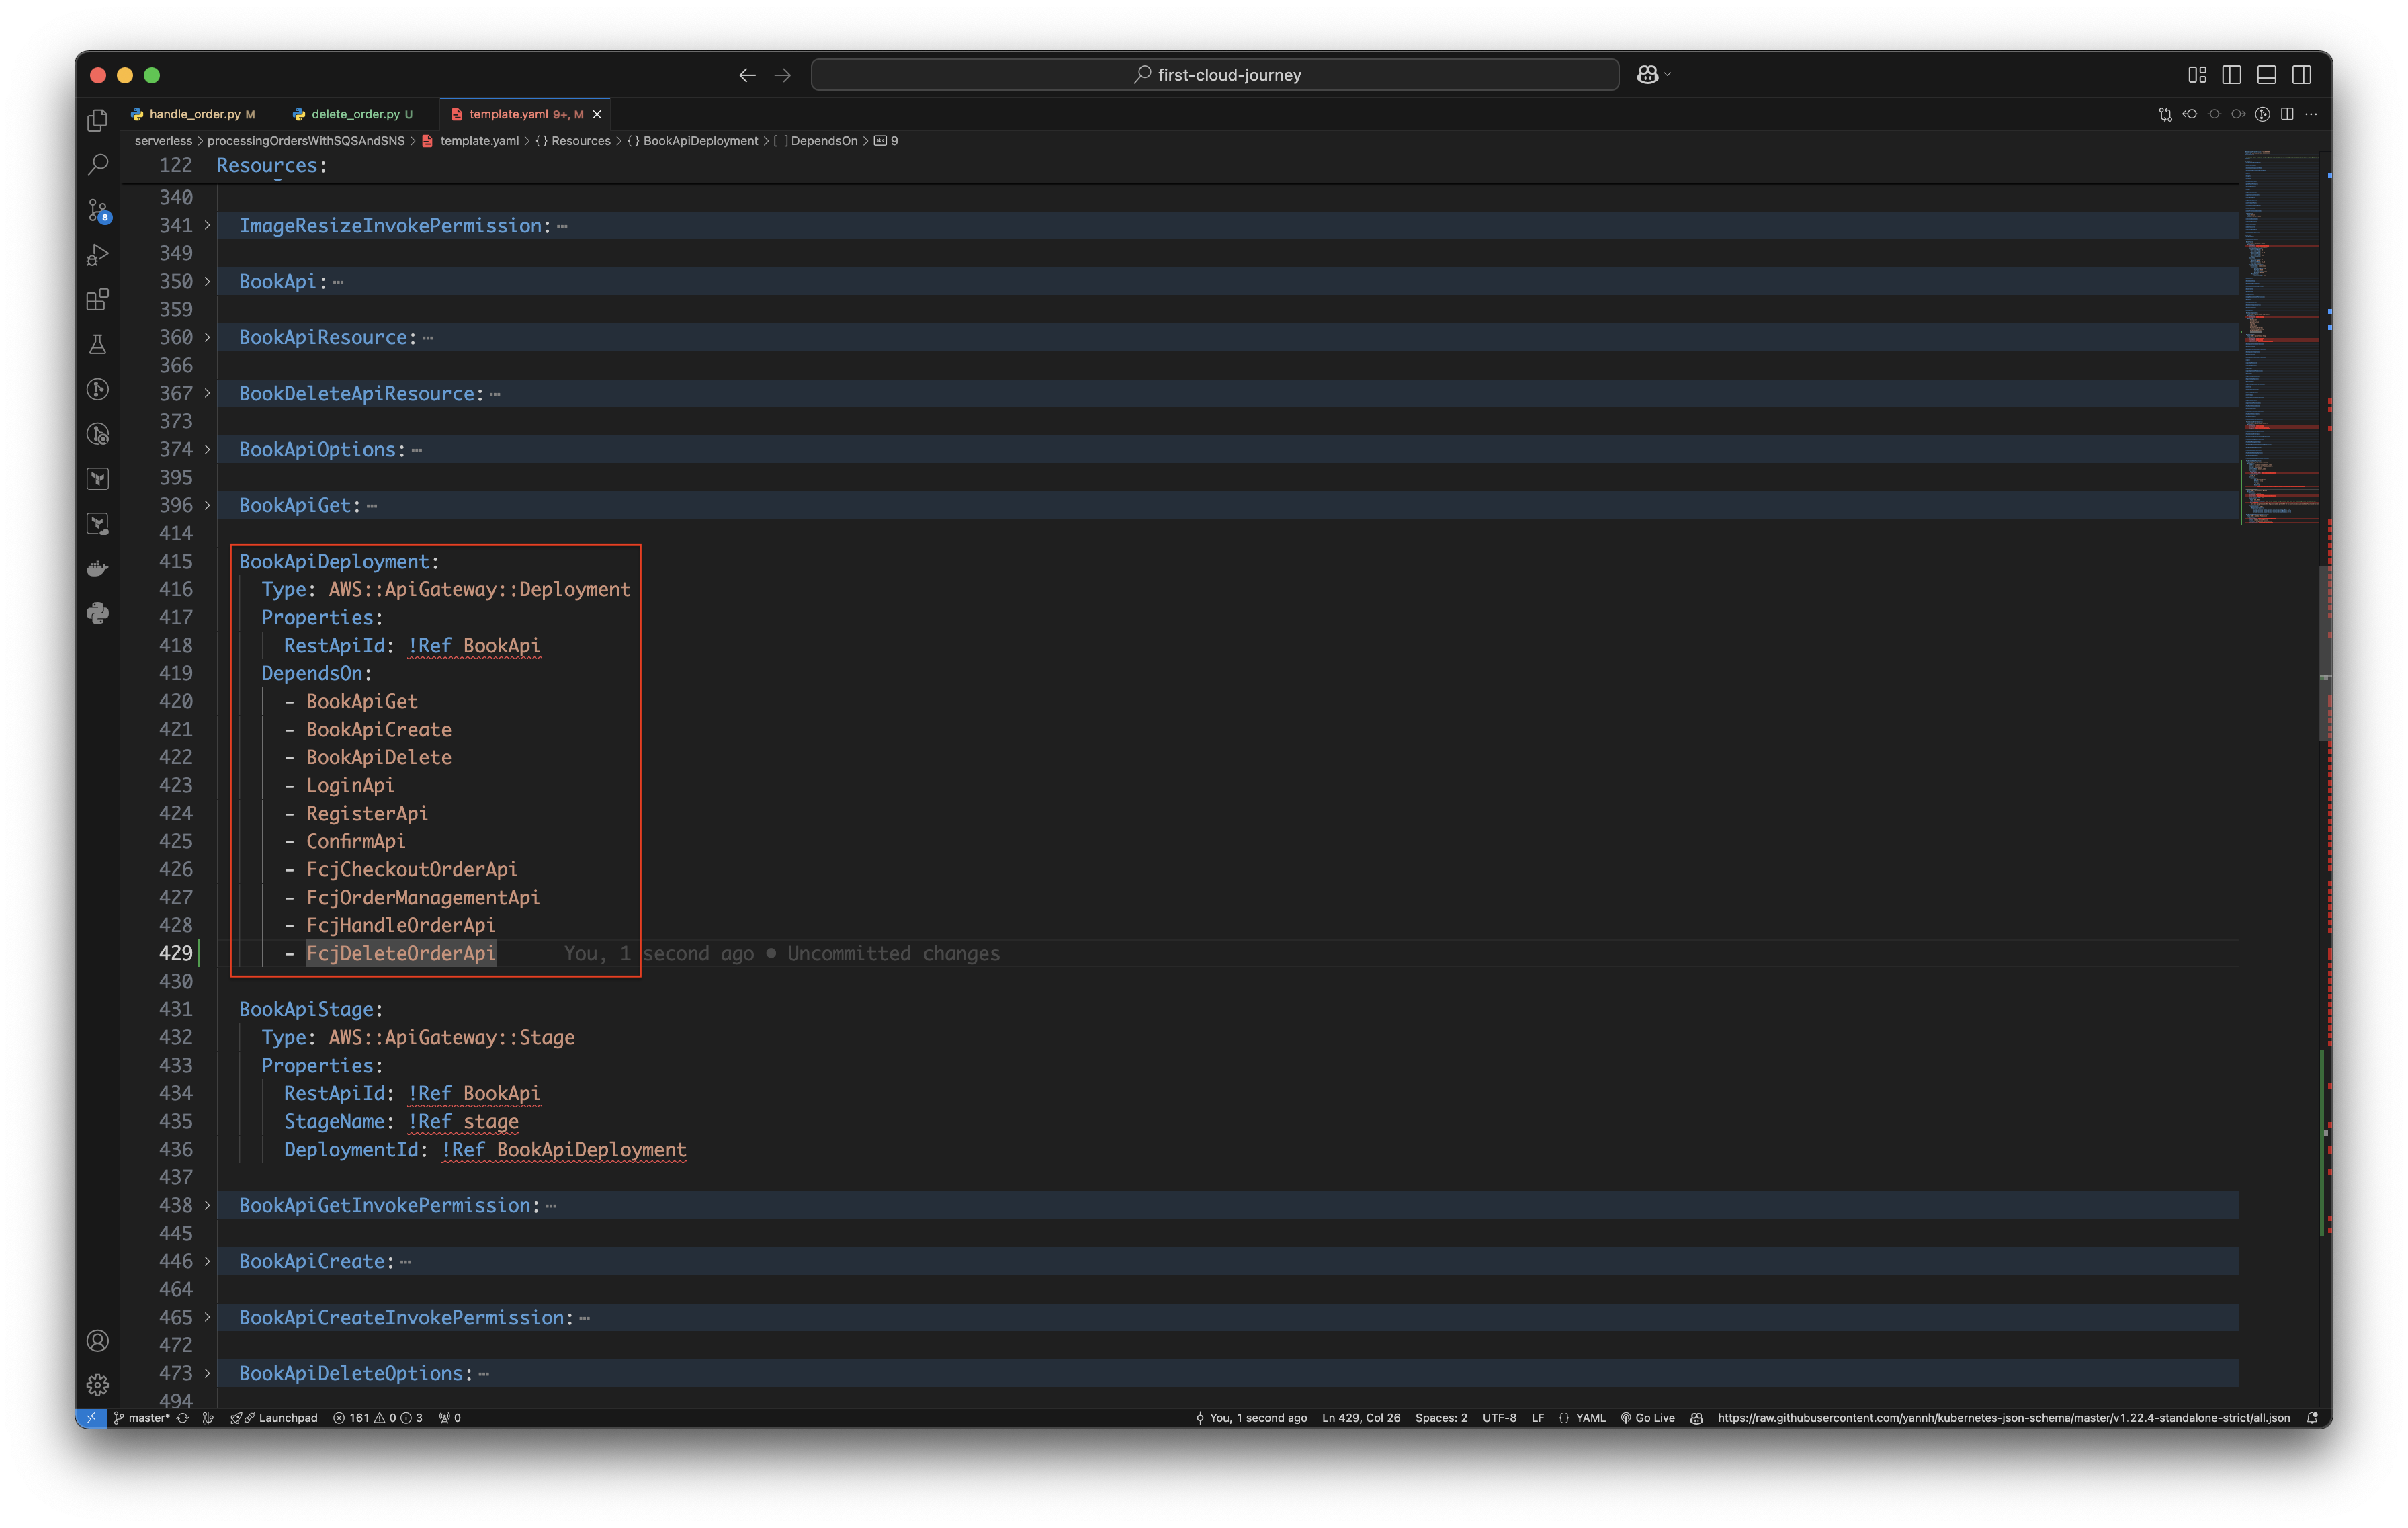Click the first-cloud-journey command center search box
The image size is (2408, 1528).
point(1215,75)
